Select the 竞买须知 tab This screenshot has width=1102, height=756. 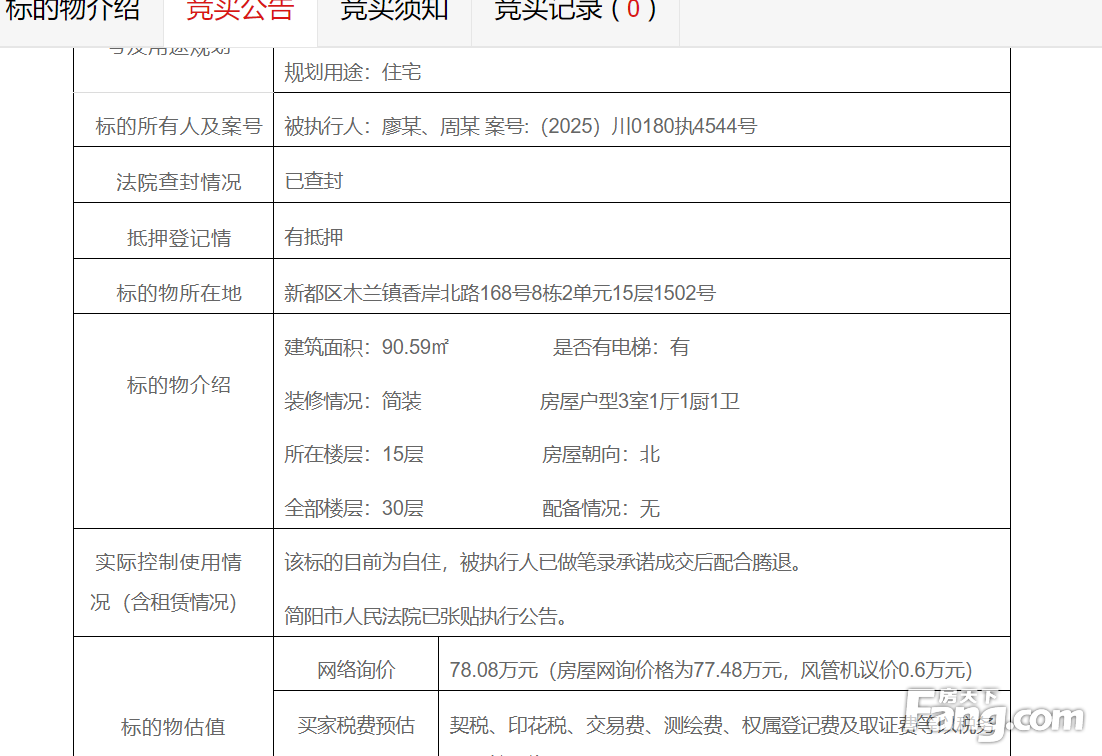(394, 11)
